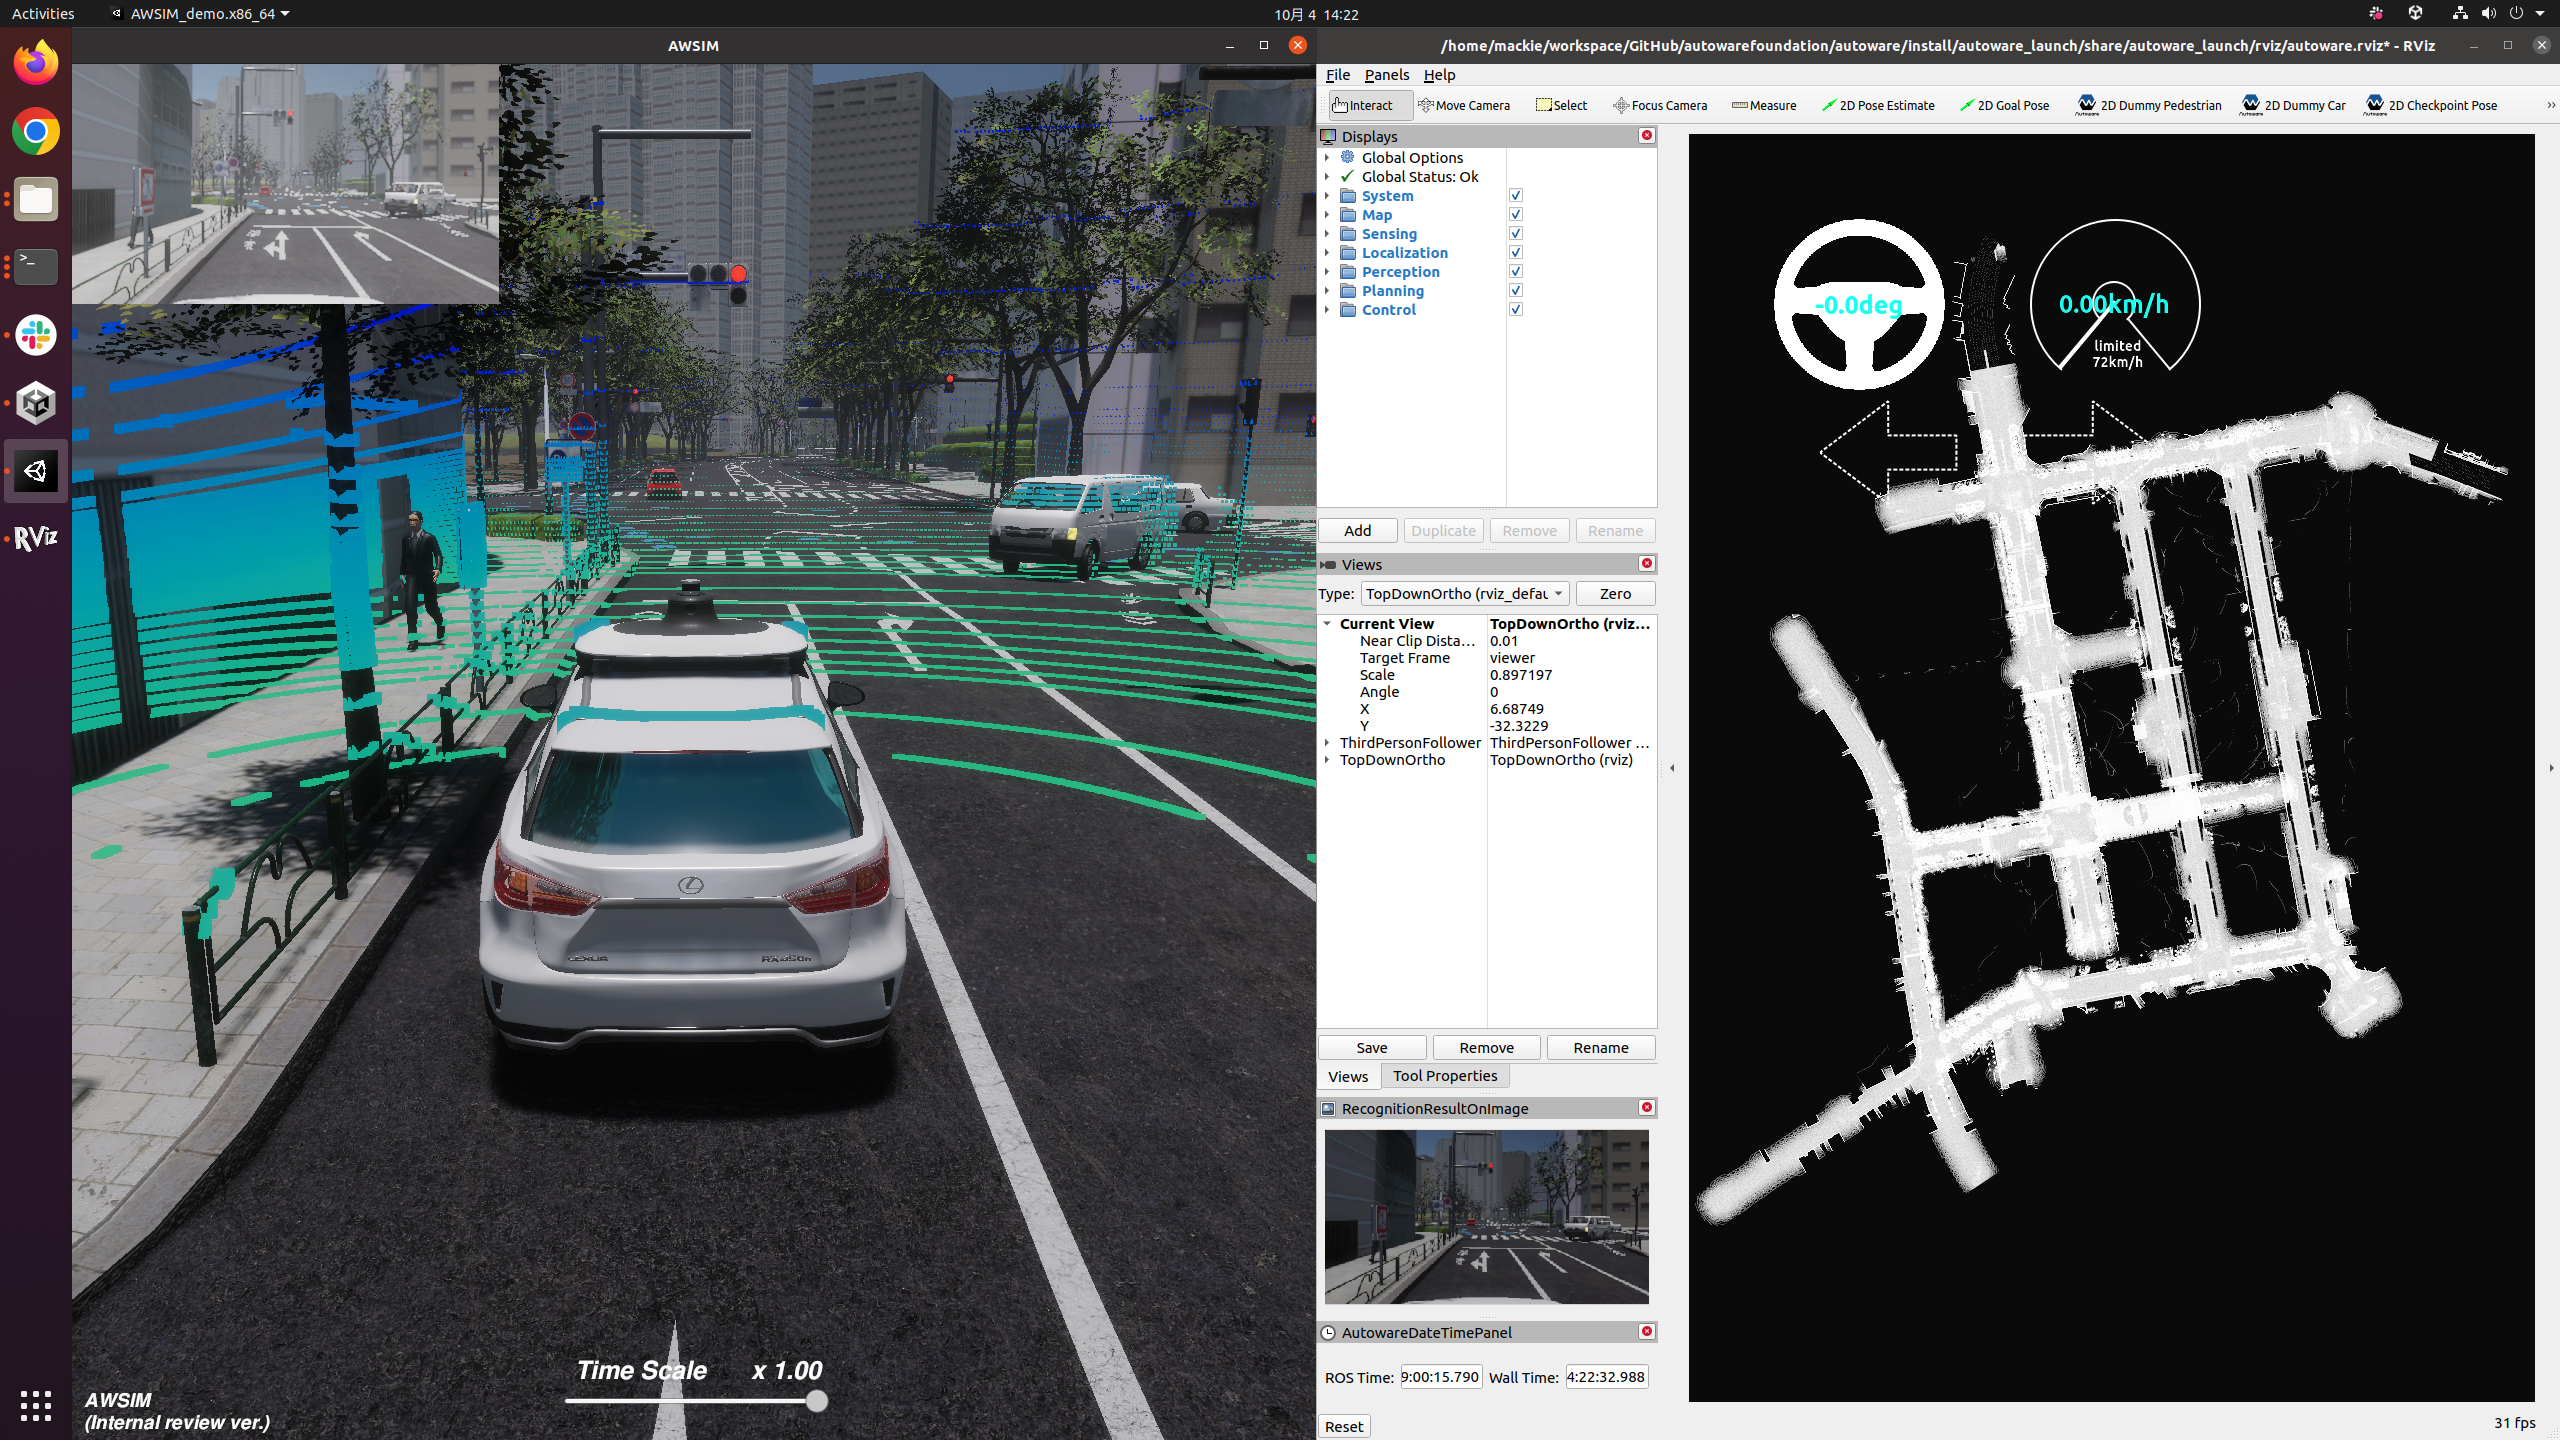Click the Add display button
This screenshot has width=2560, height=1440.
coord(1357,530)
